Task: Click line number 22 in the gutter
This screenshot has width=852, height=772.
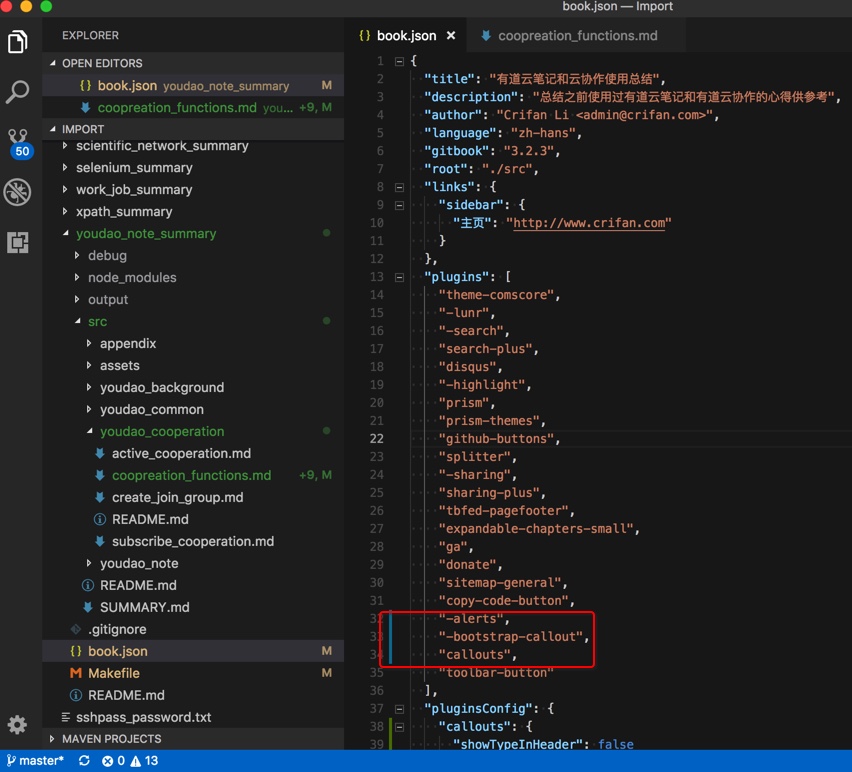Action: [377, 438]
